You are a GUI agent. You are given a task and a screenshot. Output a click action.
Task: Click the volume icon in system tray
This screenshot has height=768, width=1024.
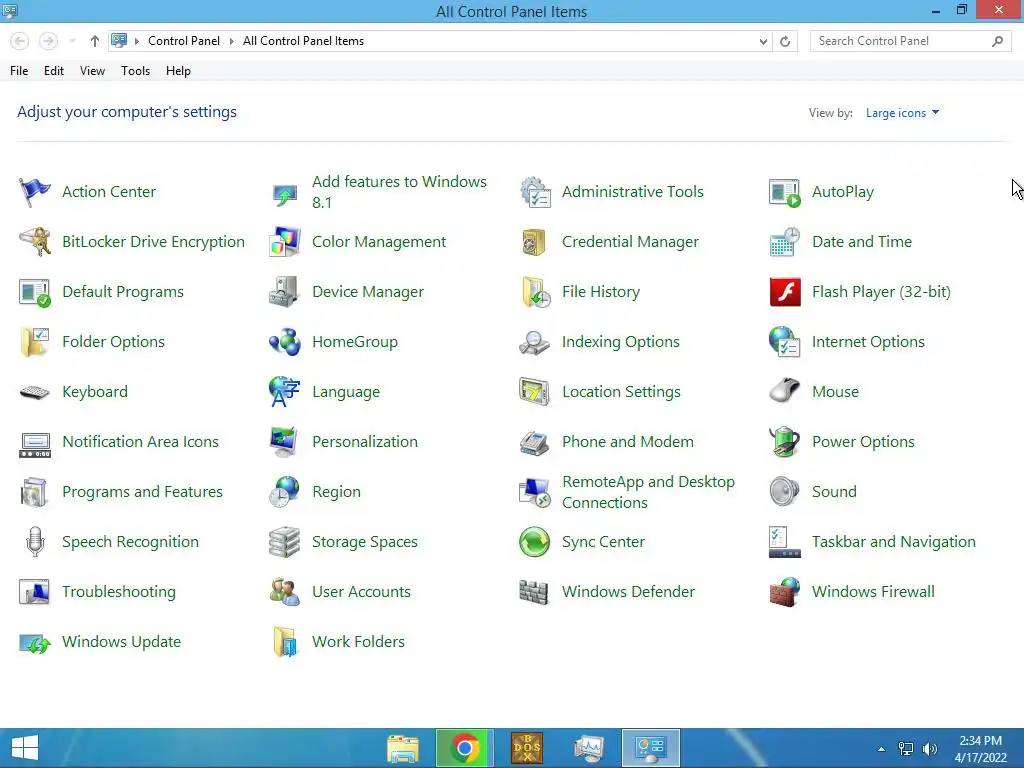[x=930, y=749]
